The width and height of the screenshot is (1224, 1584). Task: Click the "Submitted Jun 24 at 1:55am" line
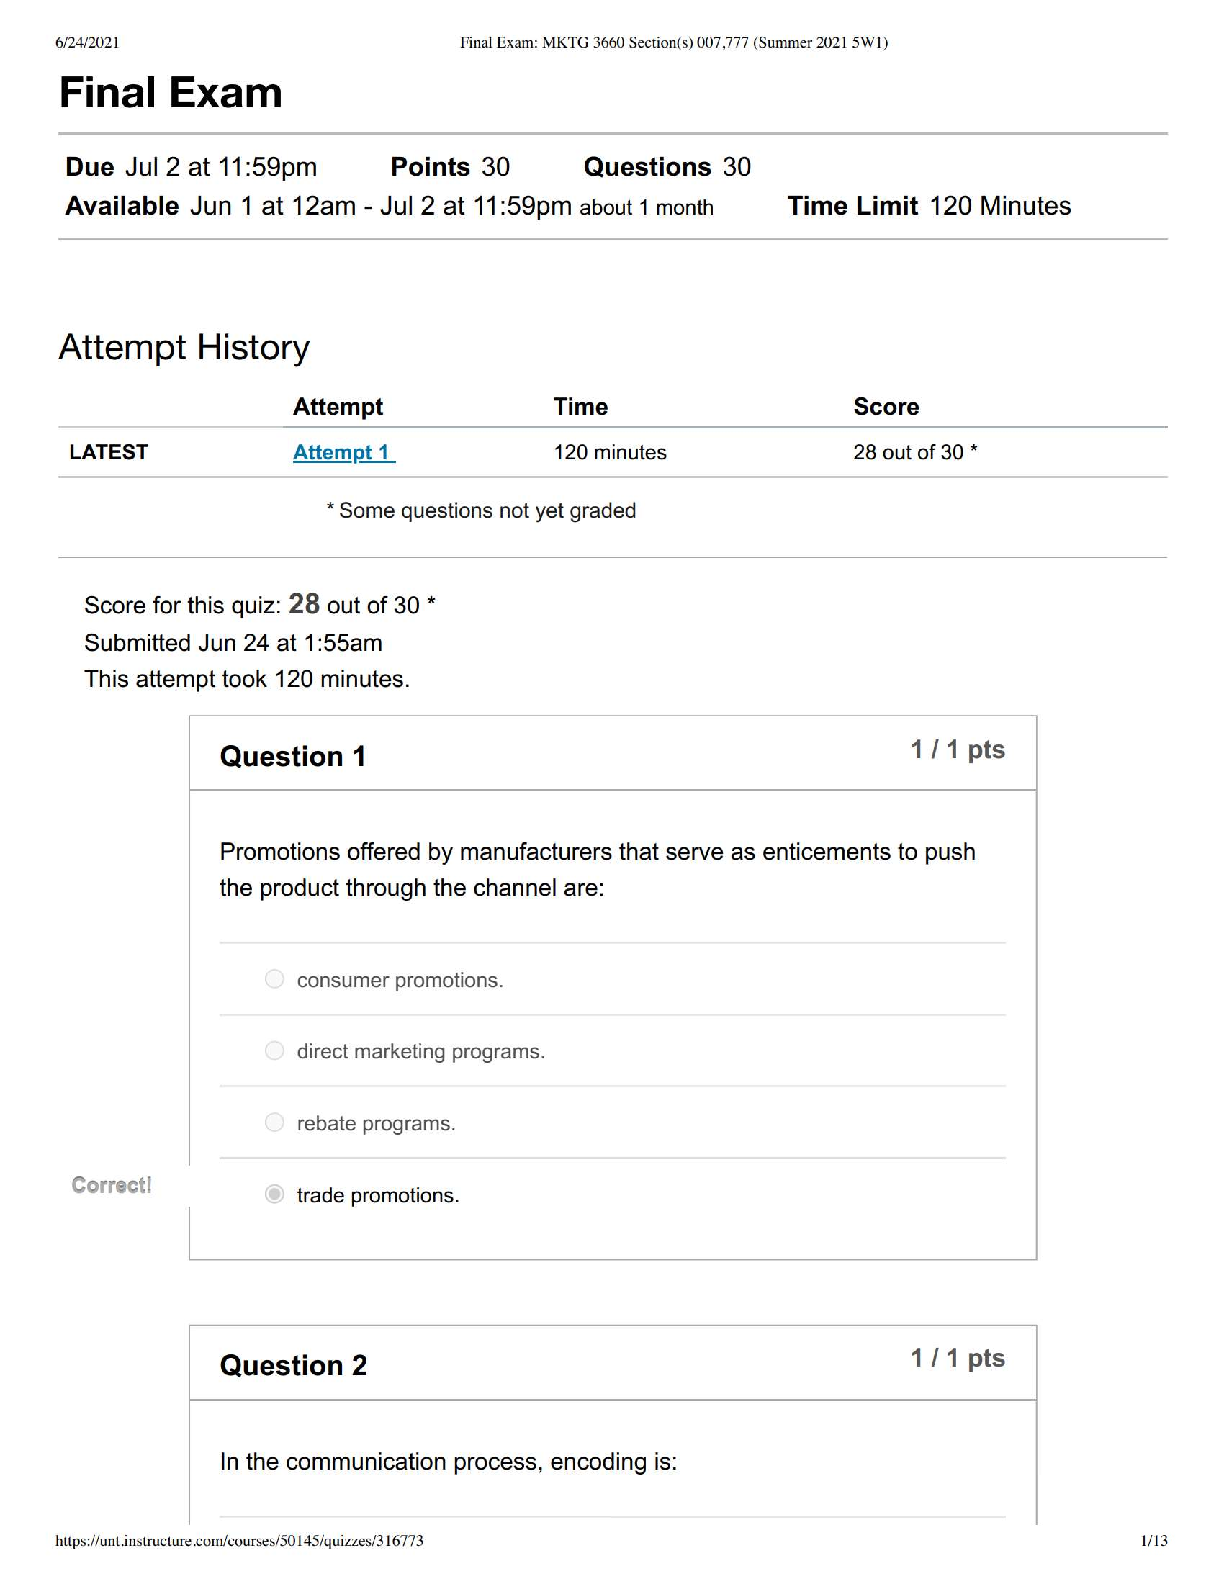click(233, 643)
